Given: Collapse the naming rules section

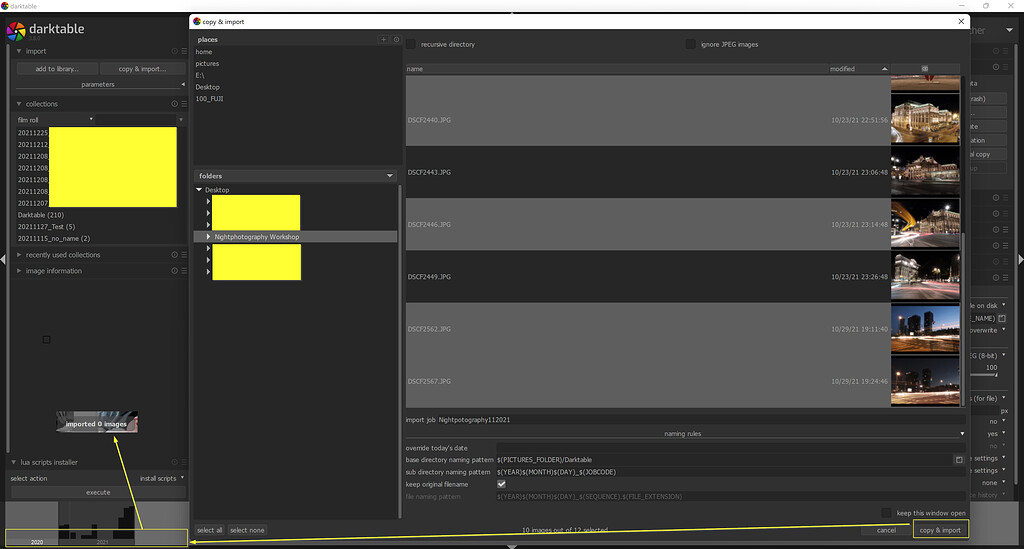Looking at the screenshot, I should (962, 433).
